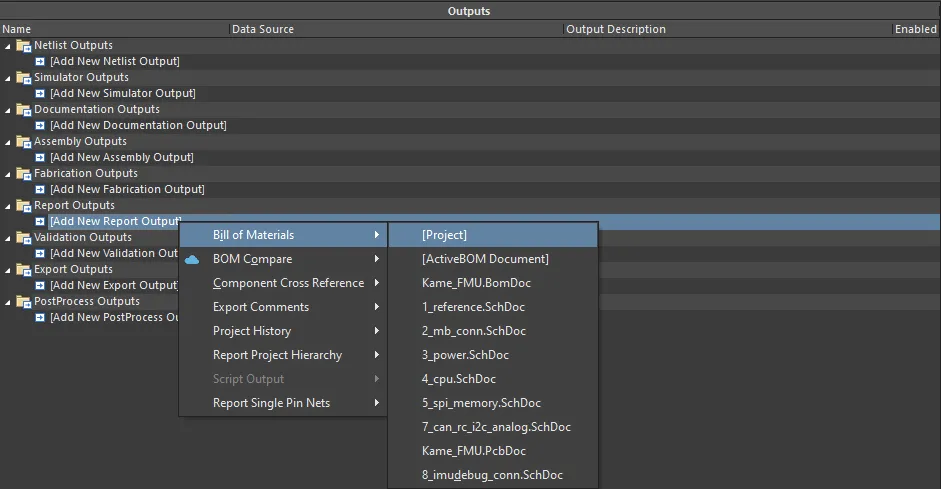Click plus icon for Add New Simulator Output
Viewport: 941px width, 489px height.
click(x=41, y=93)
